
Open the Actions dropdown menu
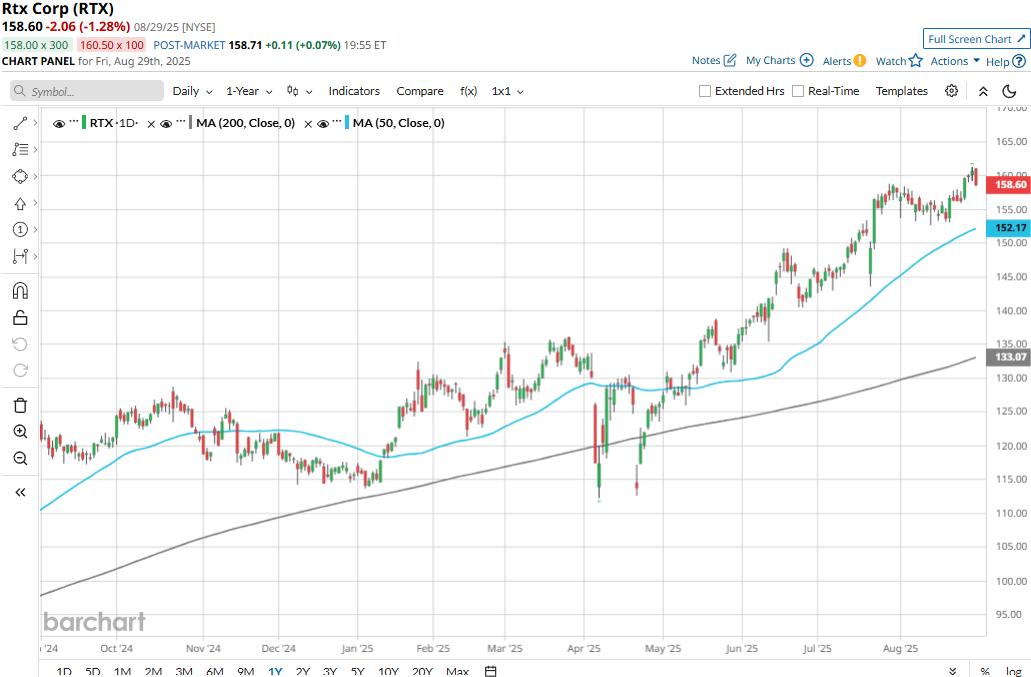pos(955,61)
